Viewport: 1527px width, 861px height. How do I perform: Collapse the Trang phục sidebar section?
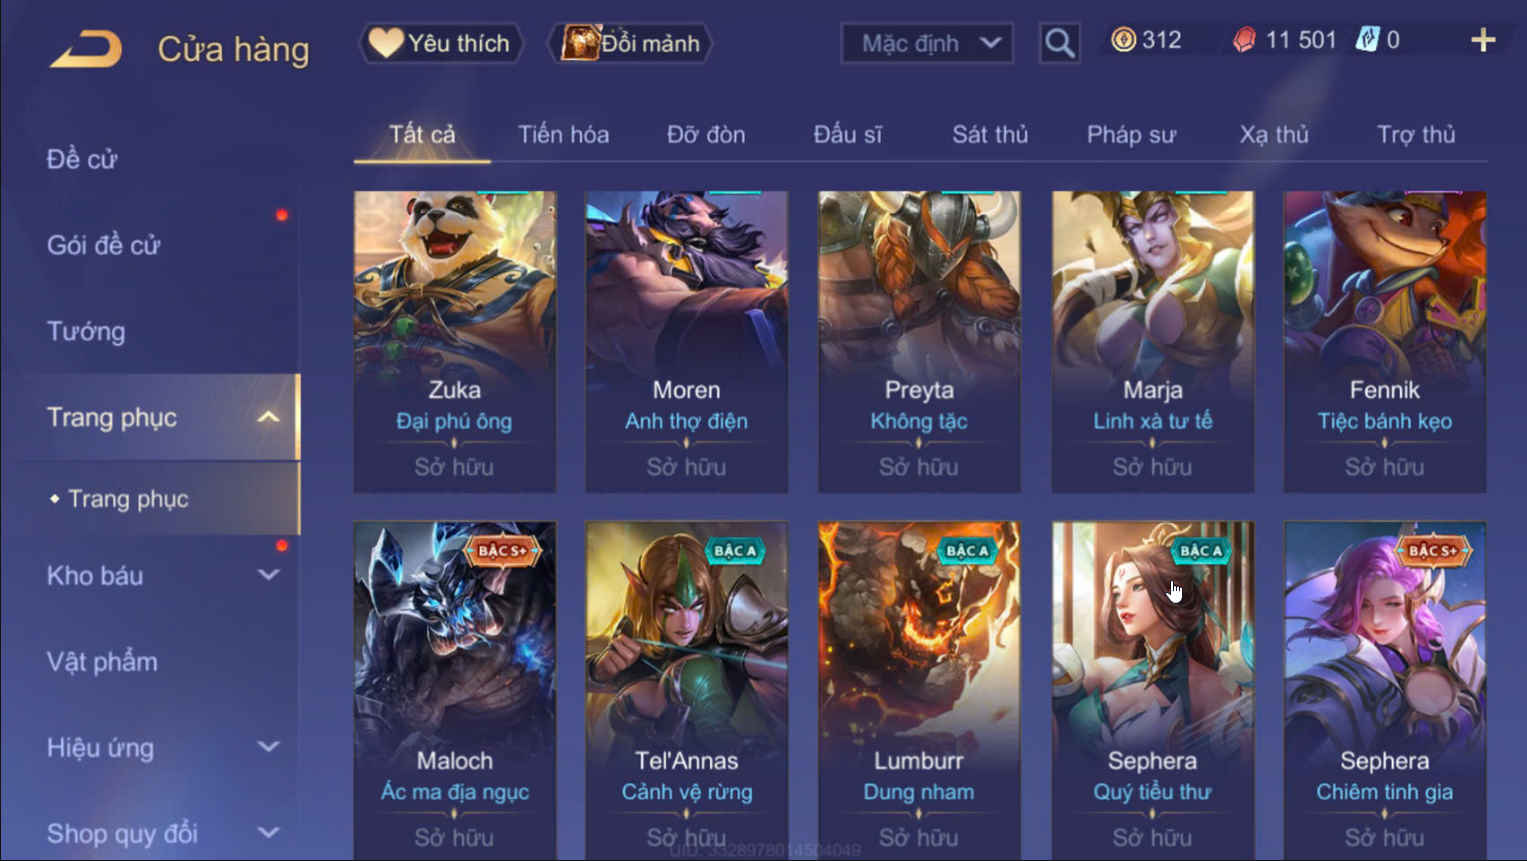tap(268, 417)
